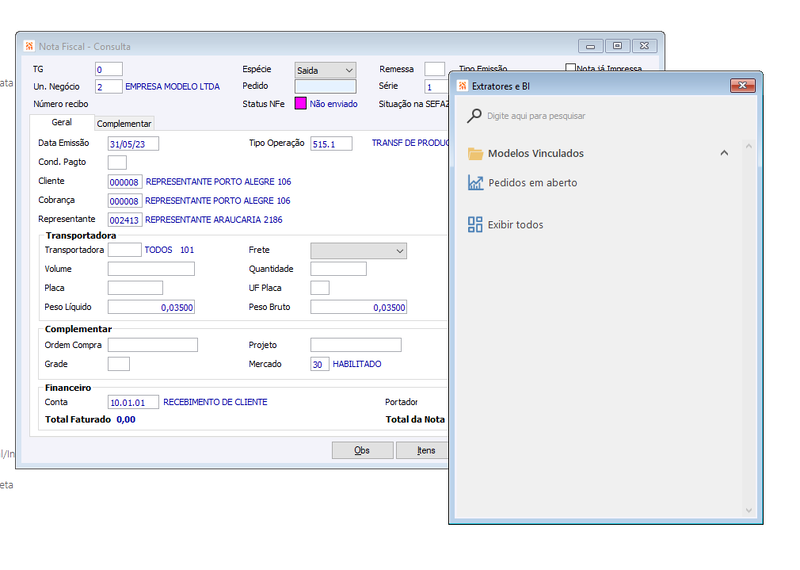Click the Pedido input field
The height and width of the screenshot is (570, 800).
click(x=326, y=86)
